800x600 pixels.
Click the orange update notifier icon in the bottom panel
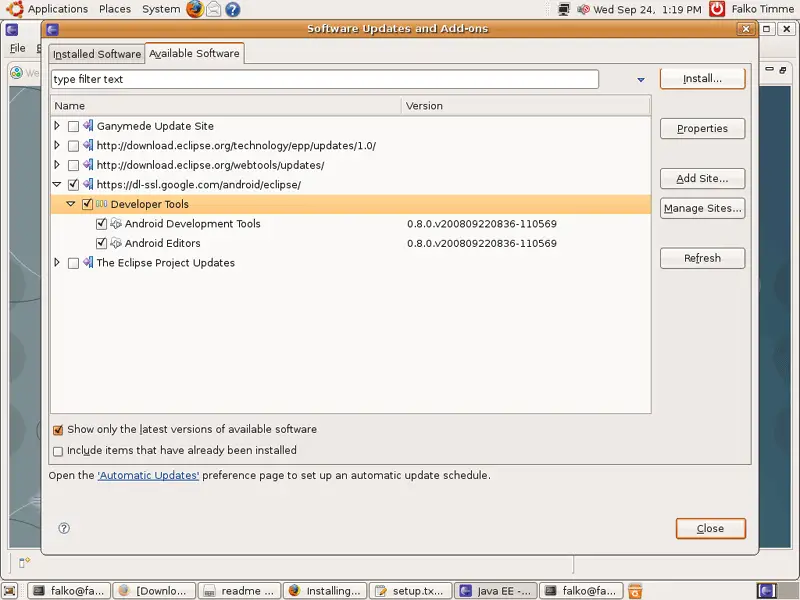point(635,591)
